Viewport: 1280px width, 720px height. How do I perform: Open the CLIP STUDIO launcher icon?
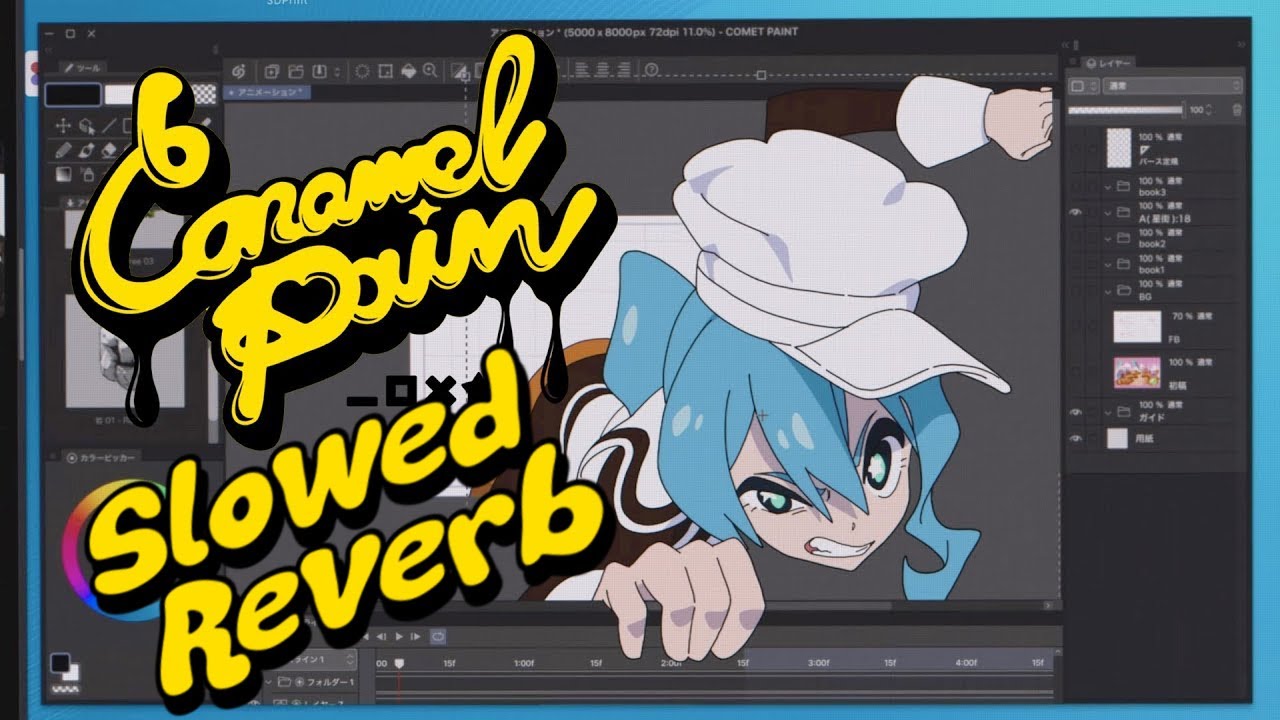[x=239, y=71]
